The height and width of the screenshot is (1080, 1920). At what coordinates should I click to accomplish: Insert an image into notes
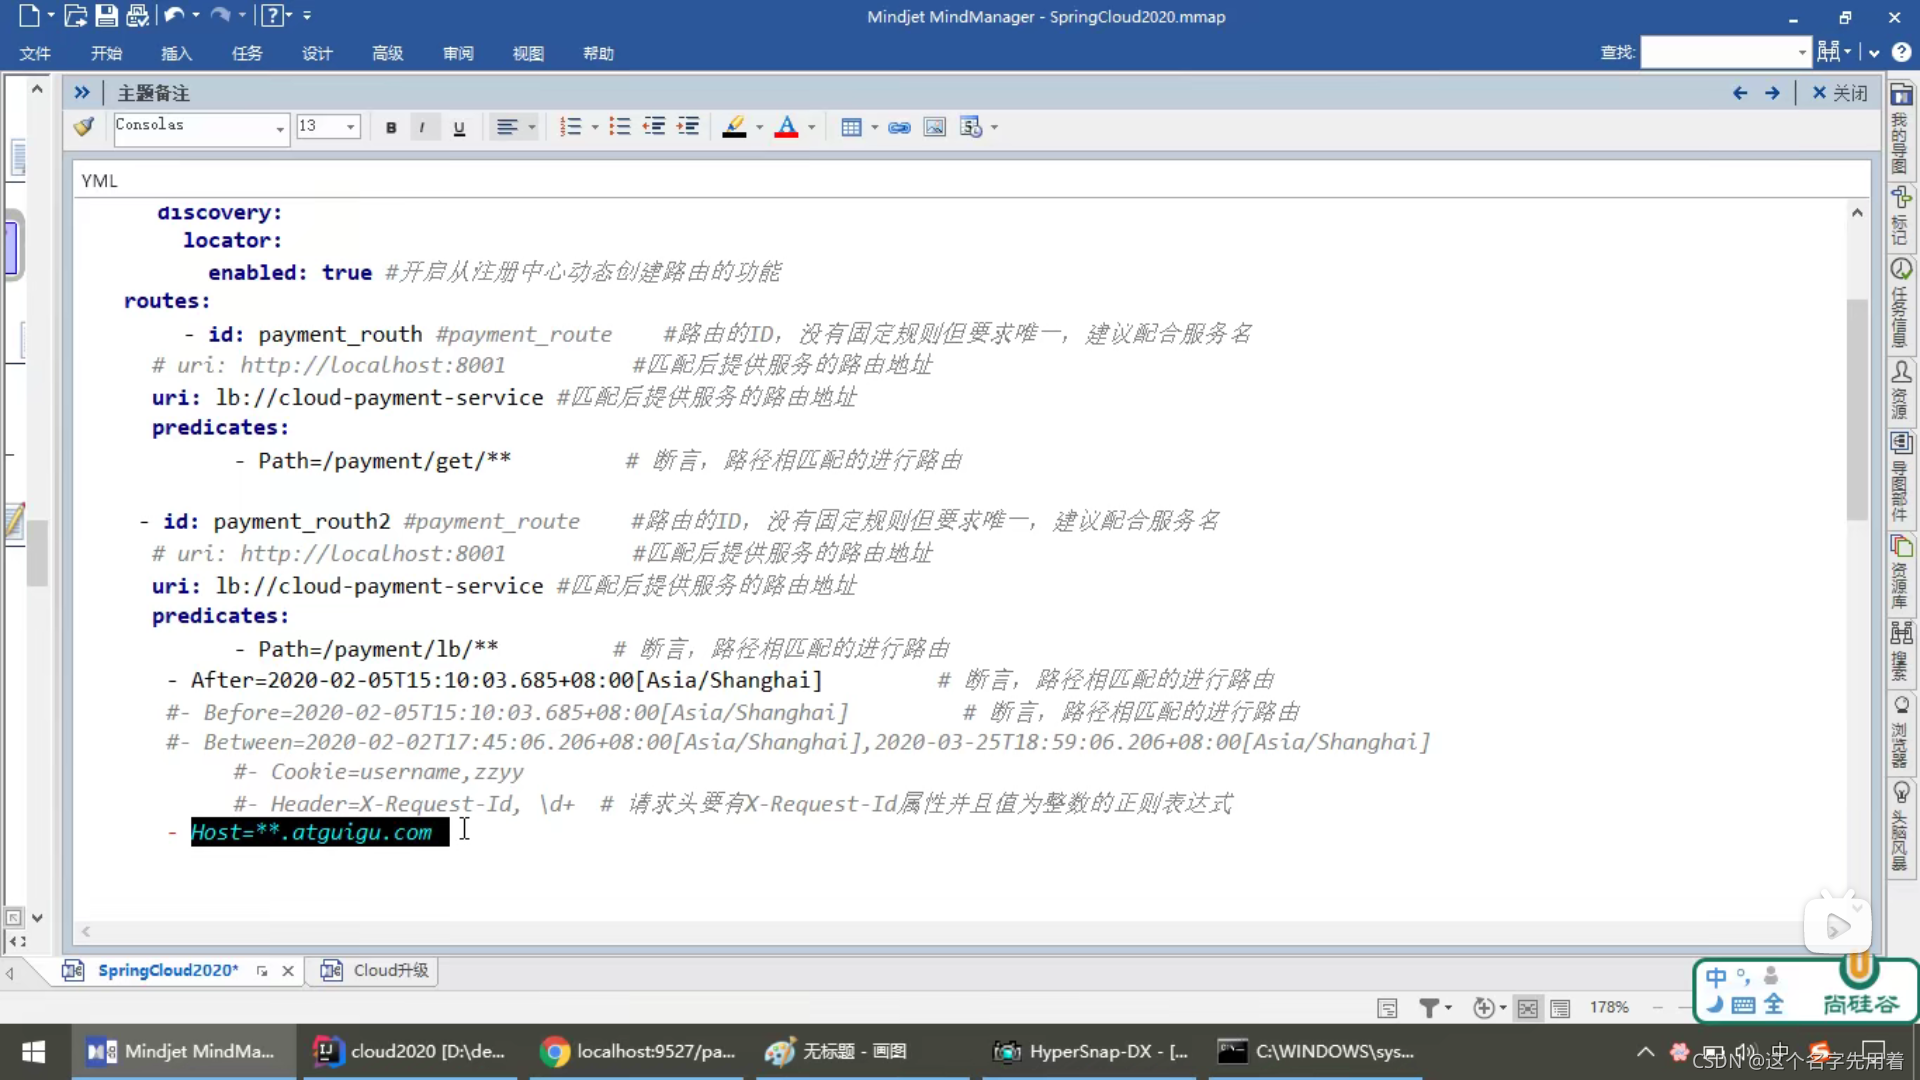[935, 127]
